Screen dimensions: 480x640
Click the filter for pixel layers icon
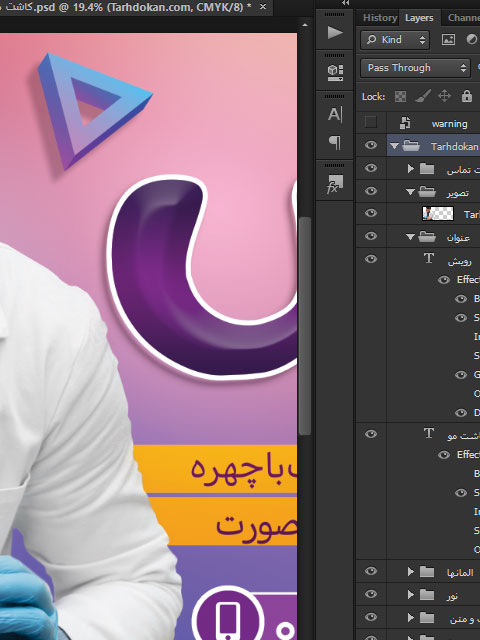448,40
